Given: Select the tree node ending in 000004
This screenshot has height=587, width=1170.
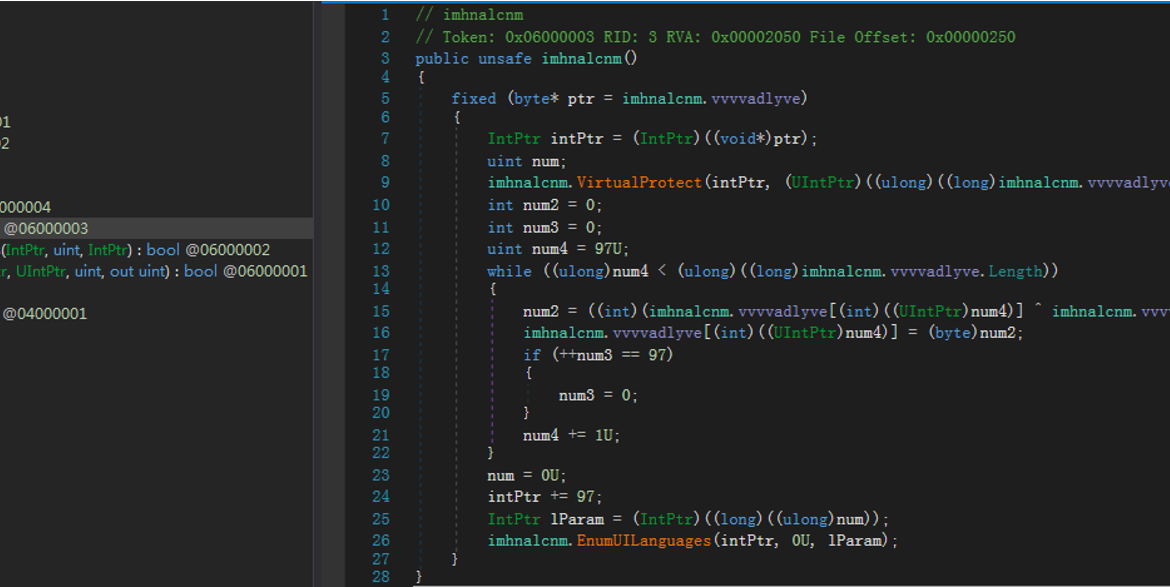Looking at the screenshot, I should (x=25, y=206).
